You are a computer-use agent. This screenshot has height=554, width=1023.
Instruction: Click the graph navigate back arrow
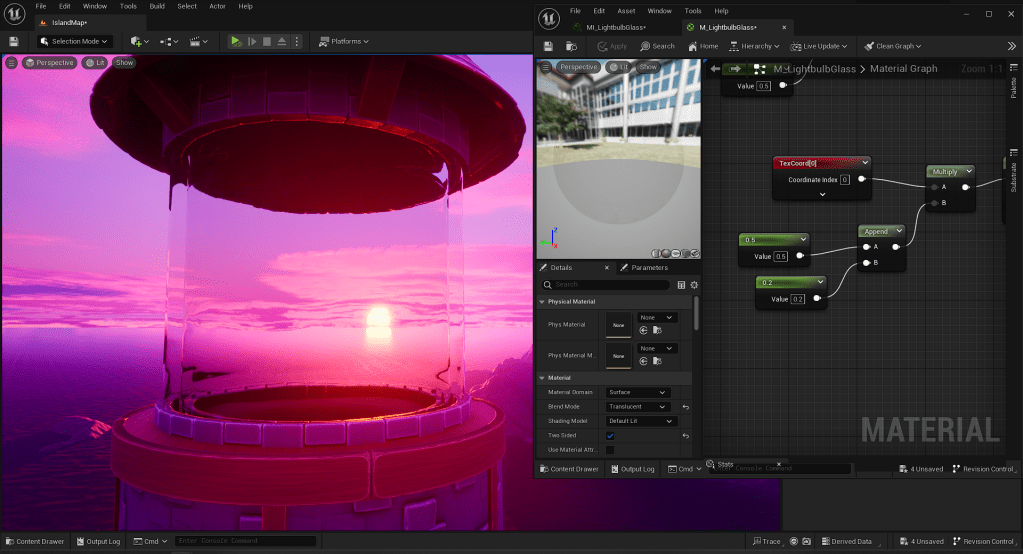tap(715, 68)
